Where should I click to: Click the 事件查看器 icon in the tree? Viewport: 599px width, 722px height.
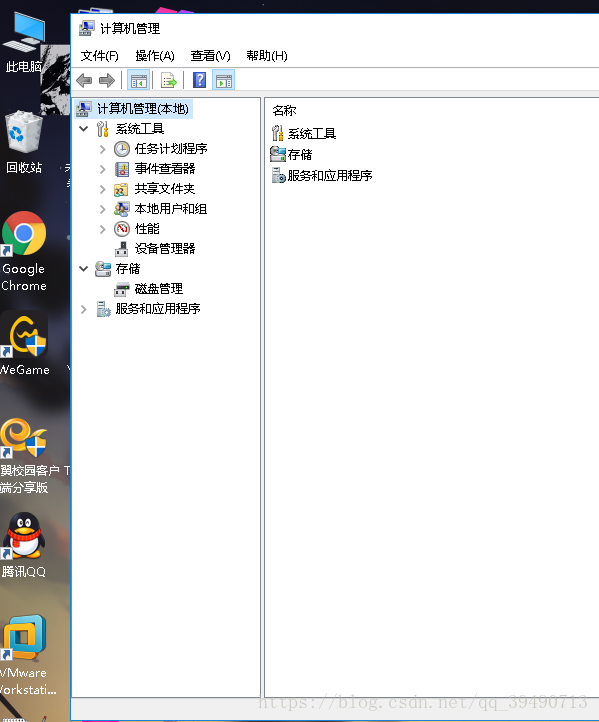click(122, 169)
